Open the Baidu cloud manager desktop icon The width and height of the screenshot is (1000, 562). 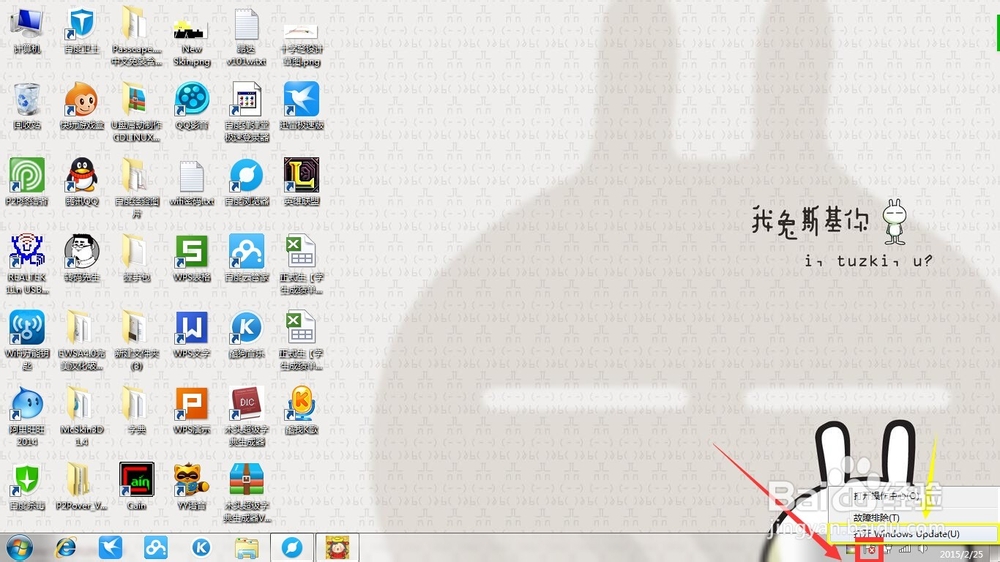click(x=246, y=259)
